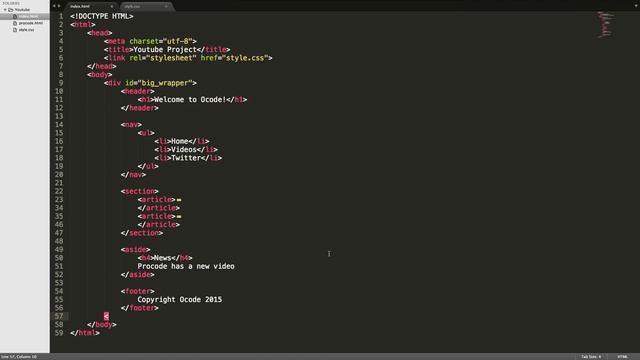
Task: Open procode.html from the sidebar
Action: click(x=31, y=23)
